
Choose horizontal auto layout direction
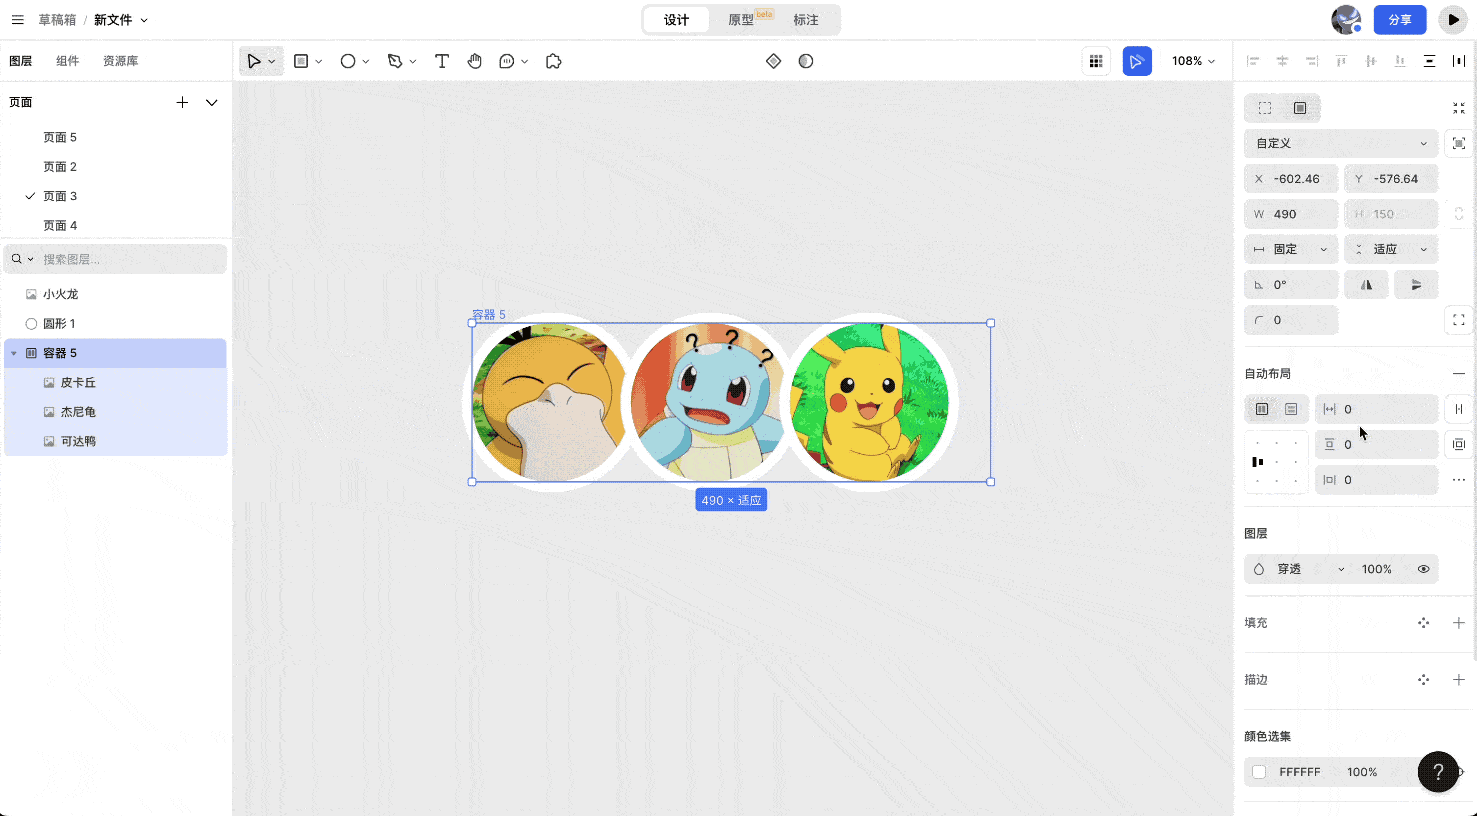click(x=1262, y=409)
